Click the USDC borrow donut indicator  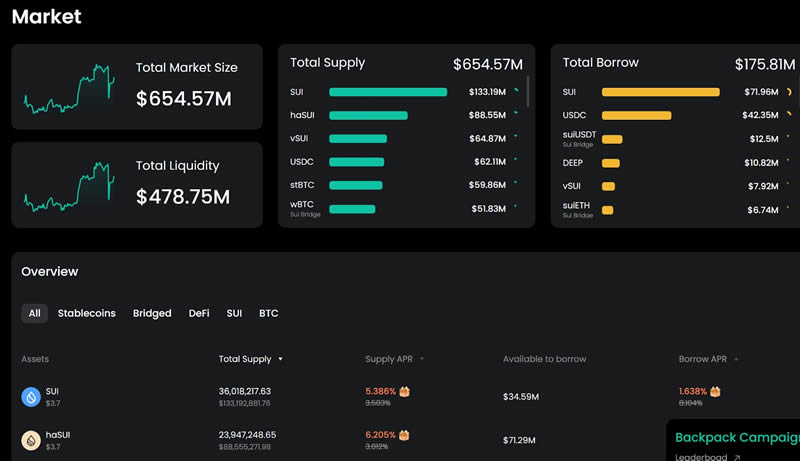pos(789,114)
